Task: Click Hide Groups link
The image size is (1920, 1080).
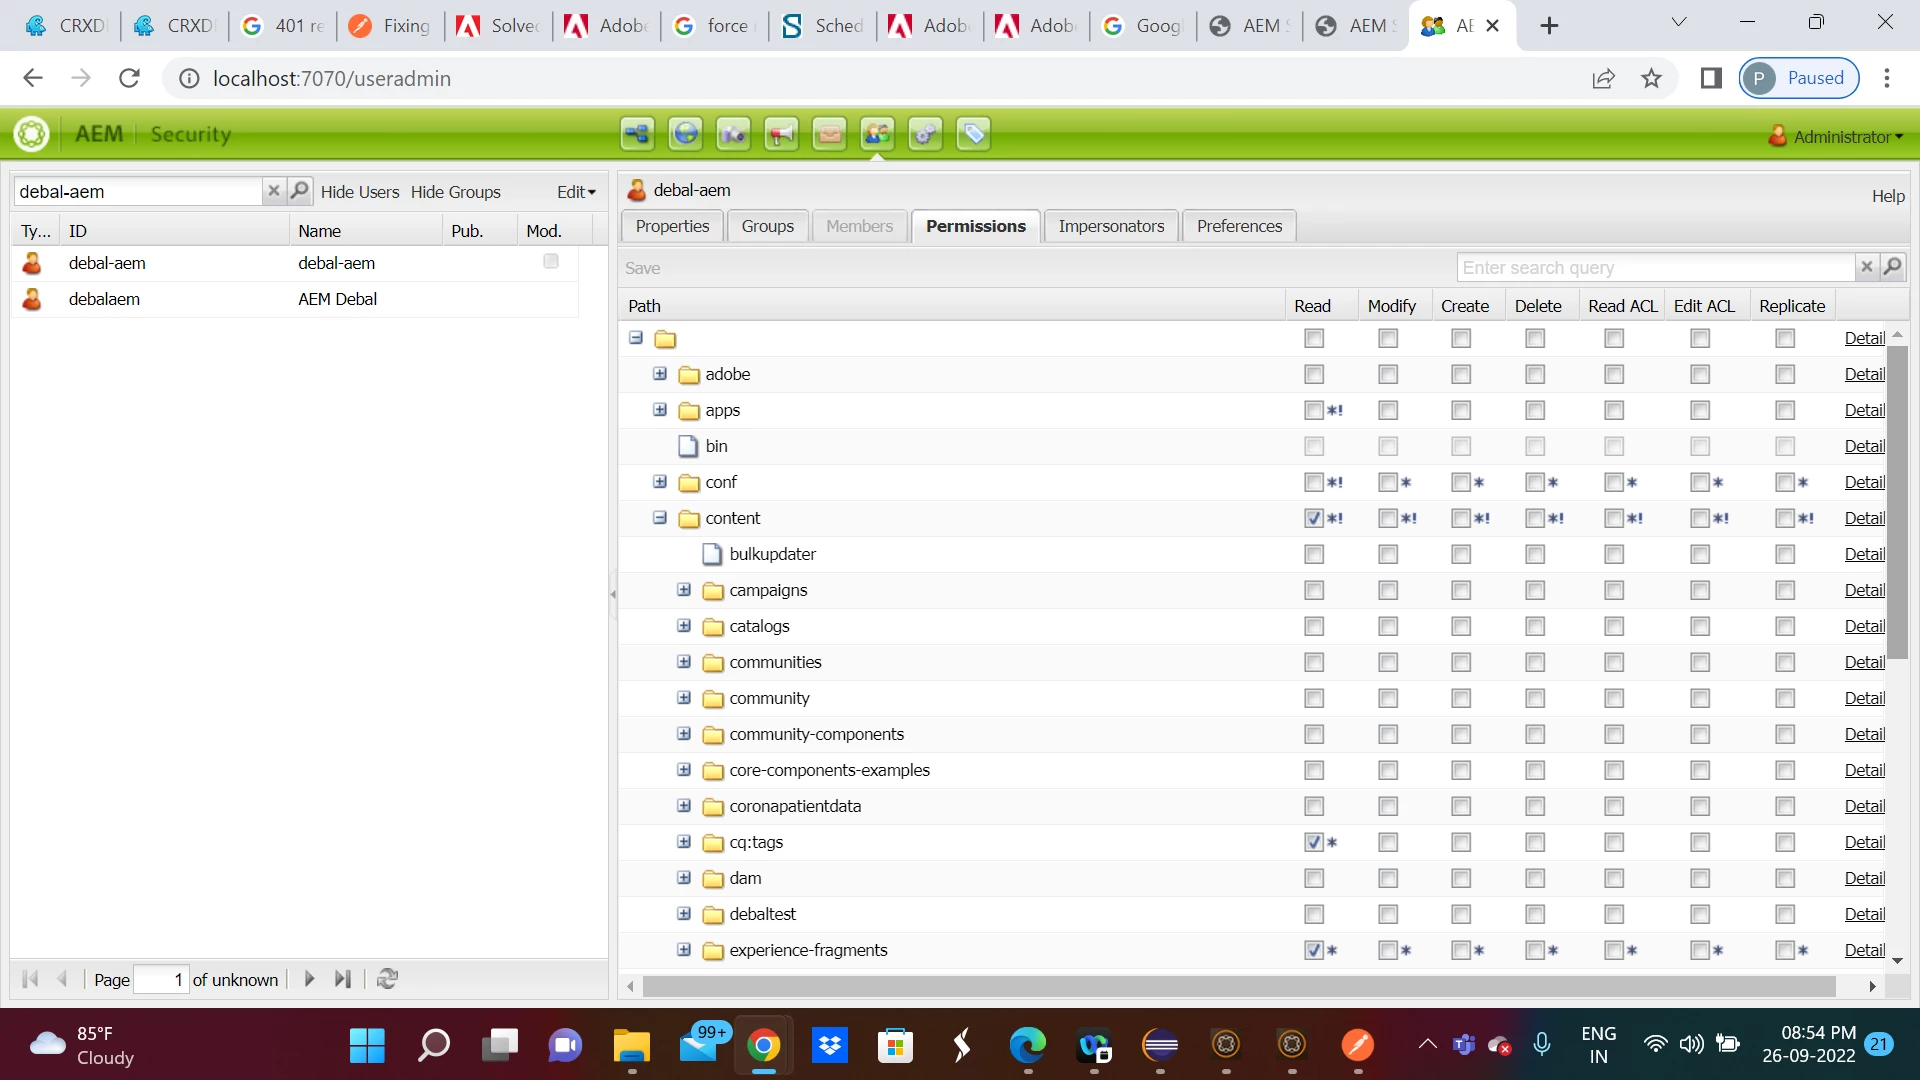Action: click(x=455, y=192)
